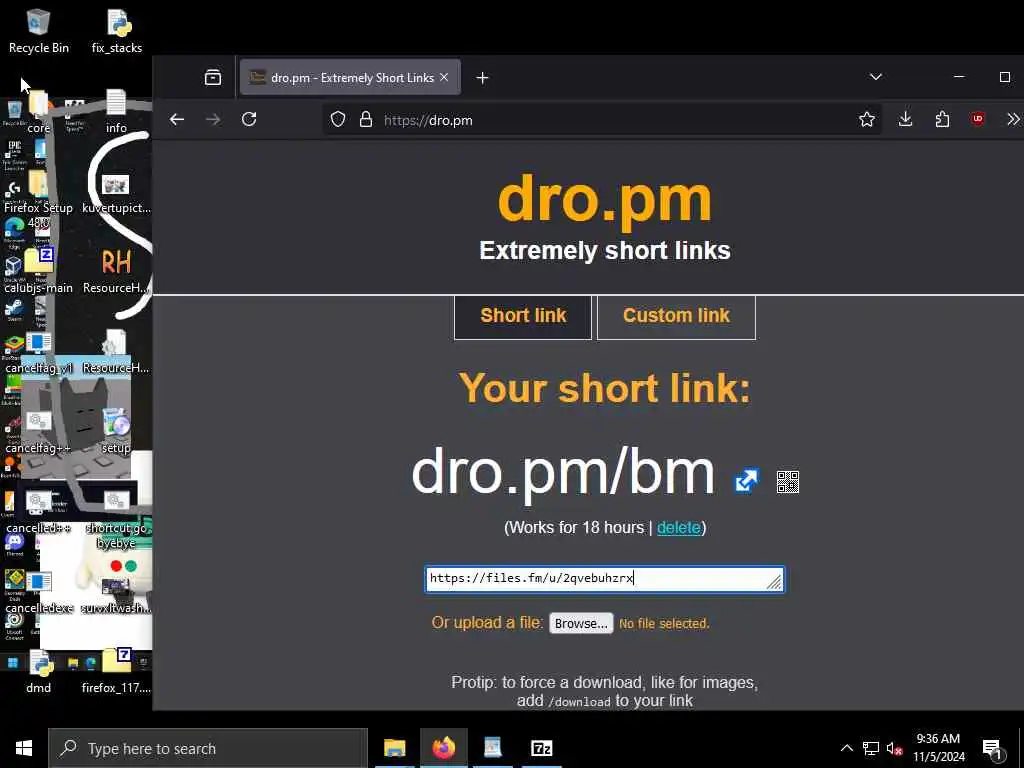Select the cancelled++ desktop icon
Screen dimensions: 1024x768
click(39, 511)
